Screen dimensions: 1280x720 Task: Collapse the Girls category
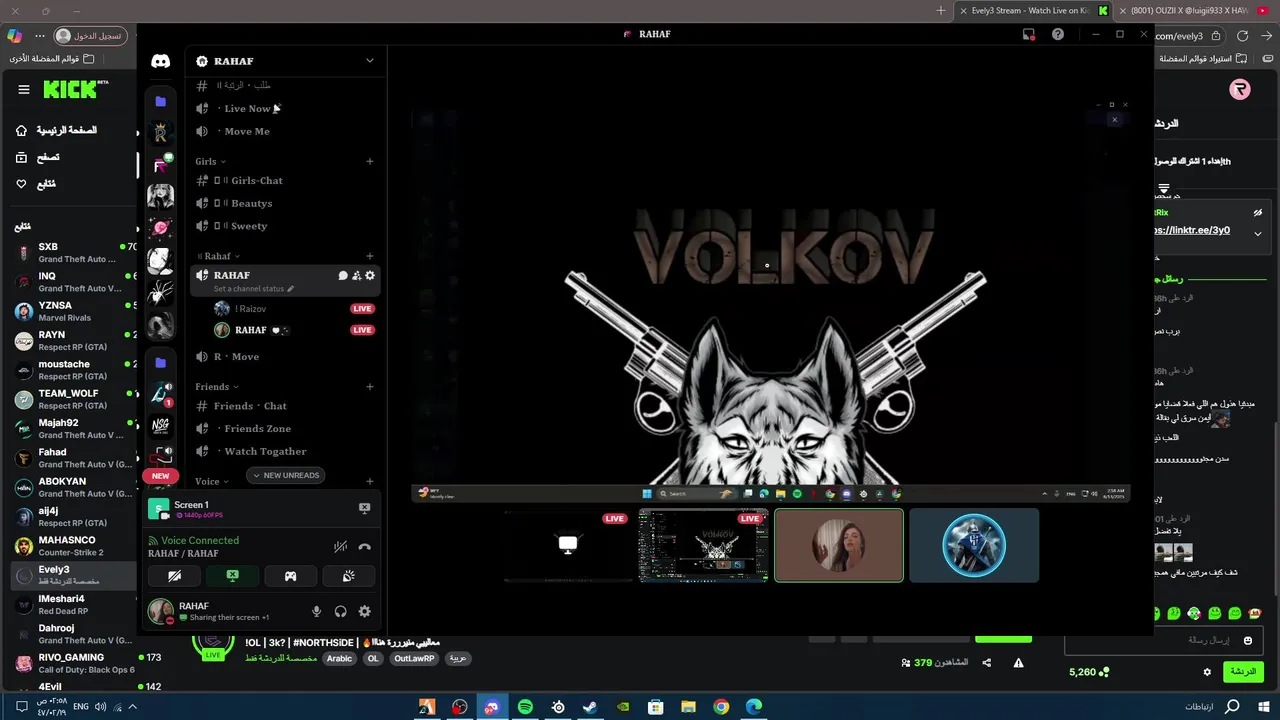(210, 161)
